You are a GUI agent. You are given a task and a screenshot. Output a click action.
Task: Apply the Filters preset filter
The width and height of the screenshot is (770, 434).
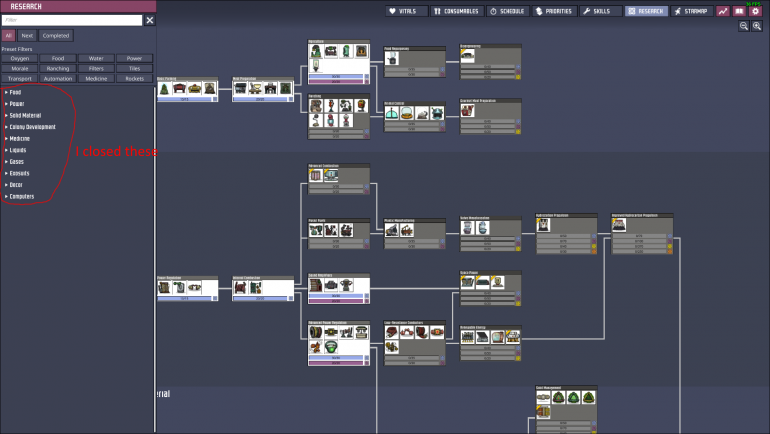point(96,68)
